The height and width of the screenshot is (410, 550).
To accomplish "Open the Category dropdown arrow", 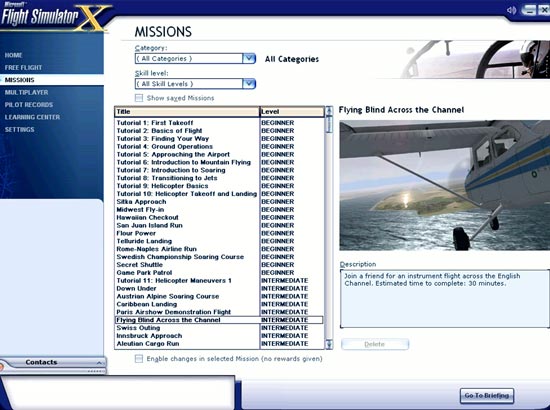I will tap(249, 58).
